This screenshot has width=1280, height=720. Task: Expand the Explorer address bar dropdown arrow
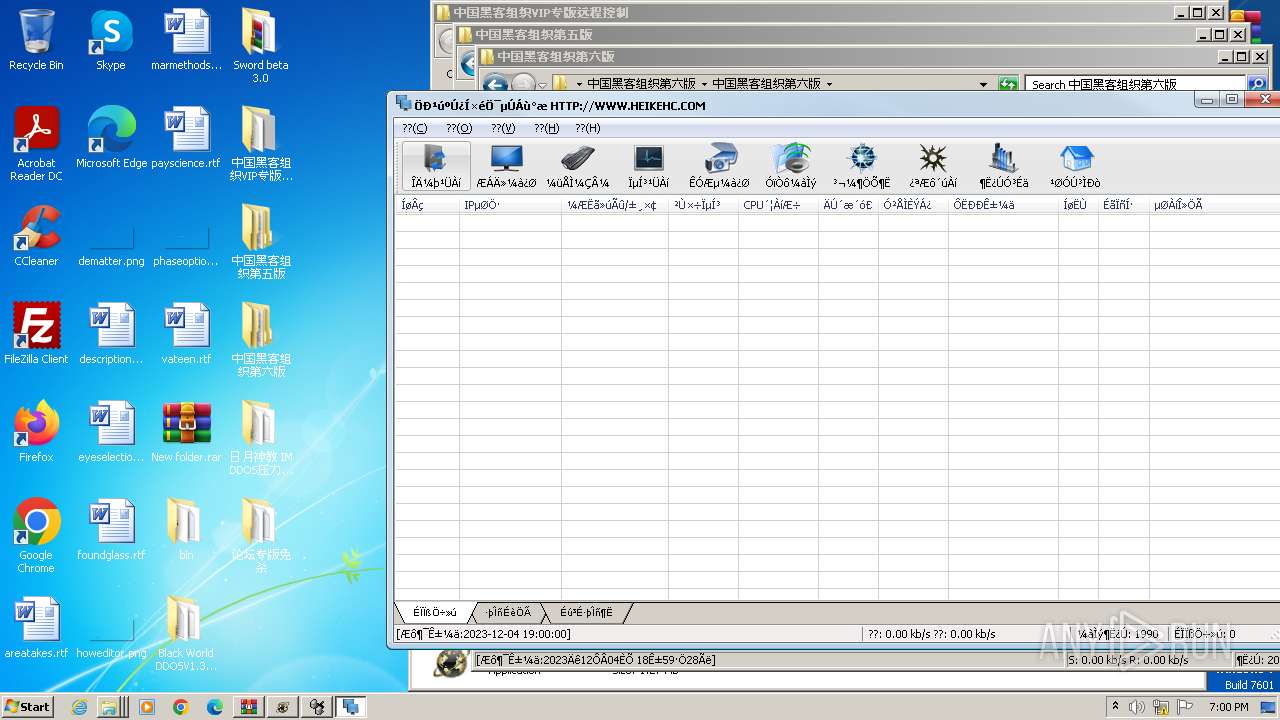983,84
